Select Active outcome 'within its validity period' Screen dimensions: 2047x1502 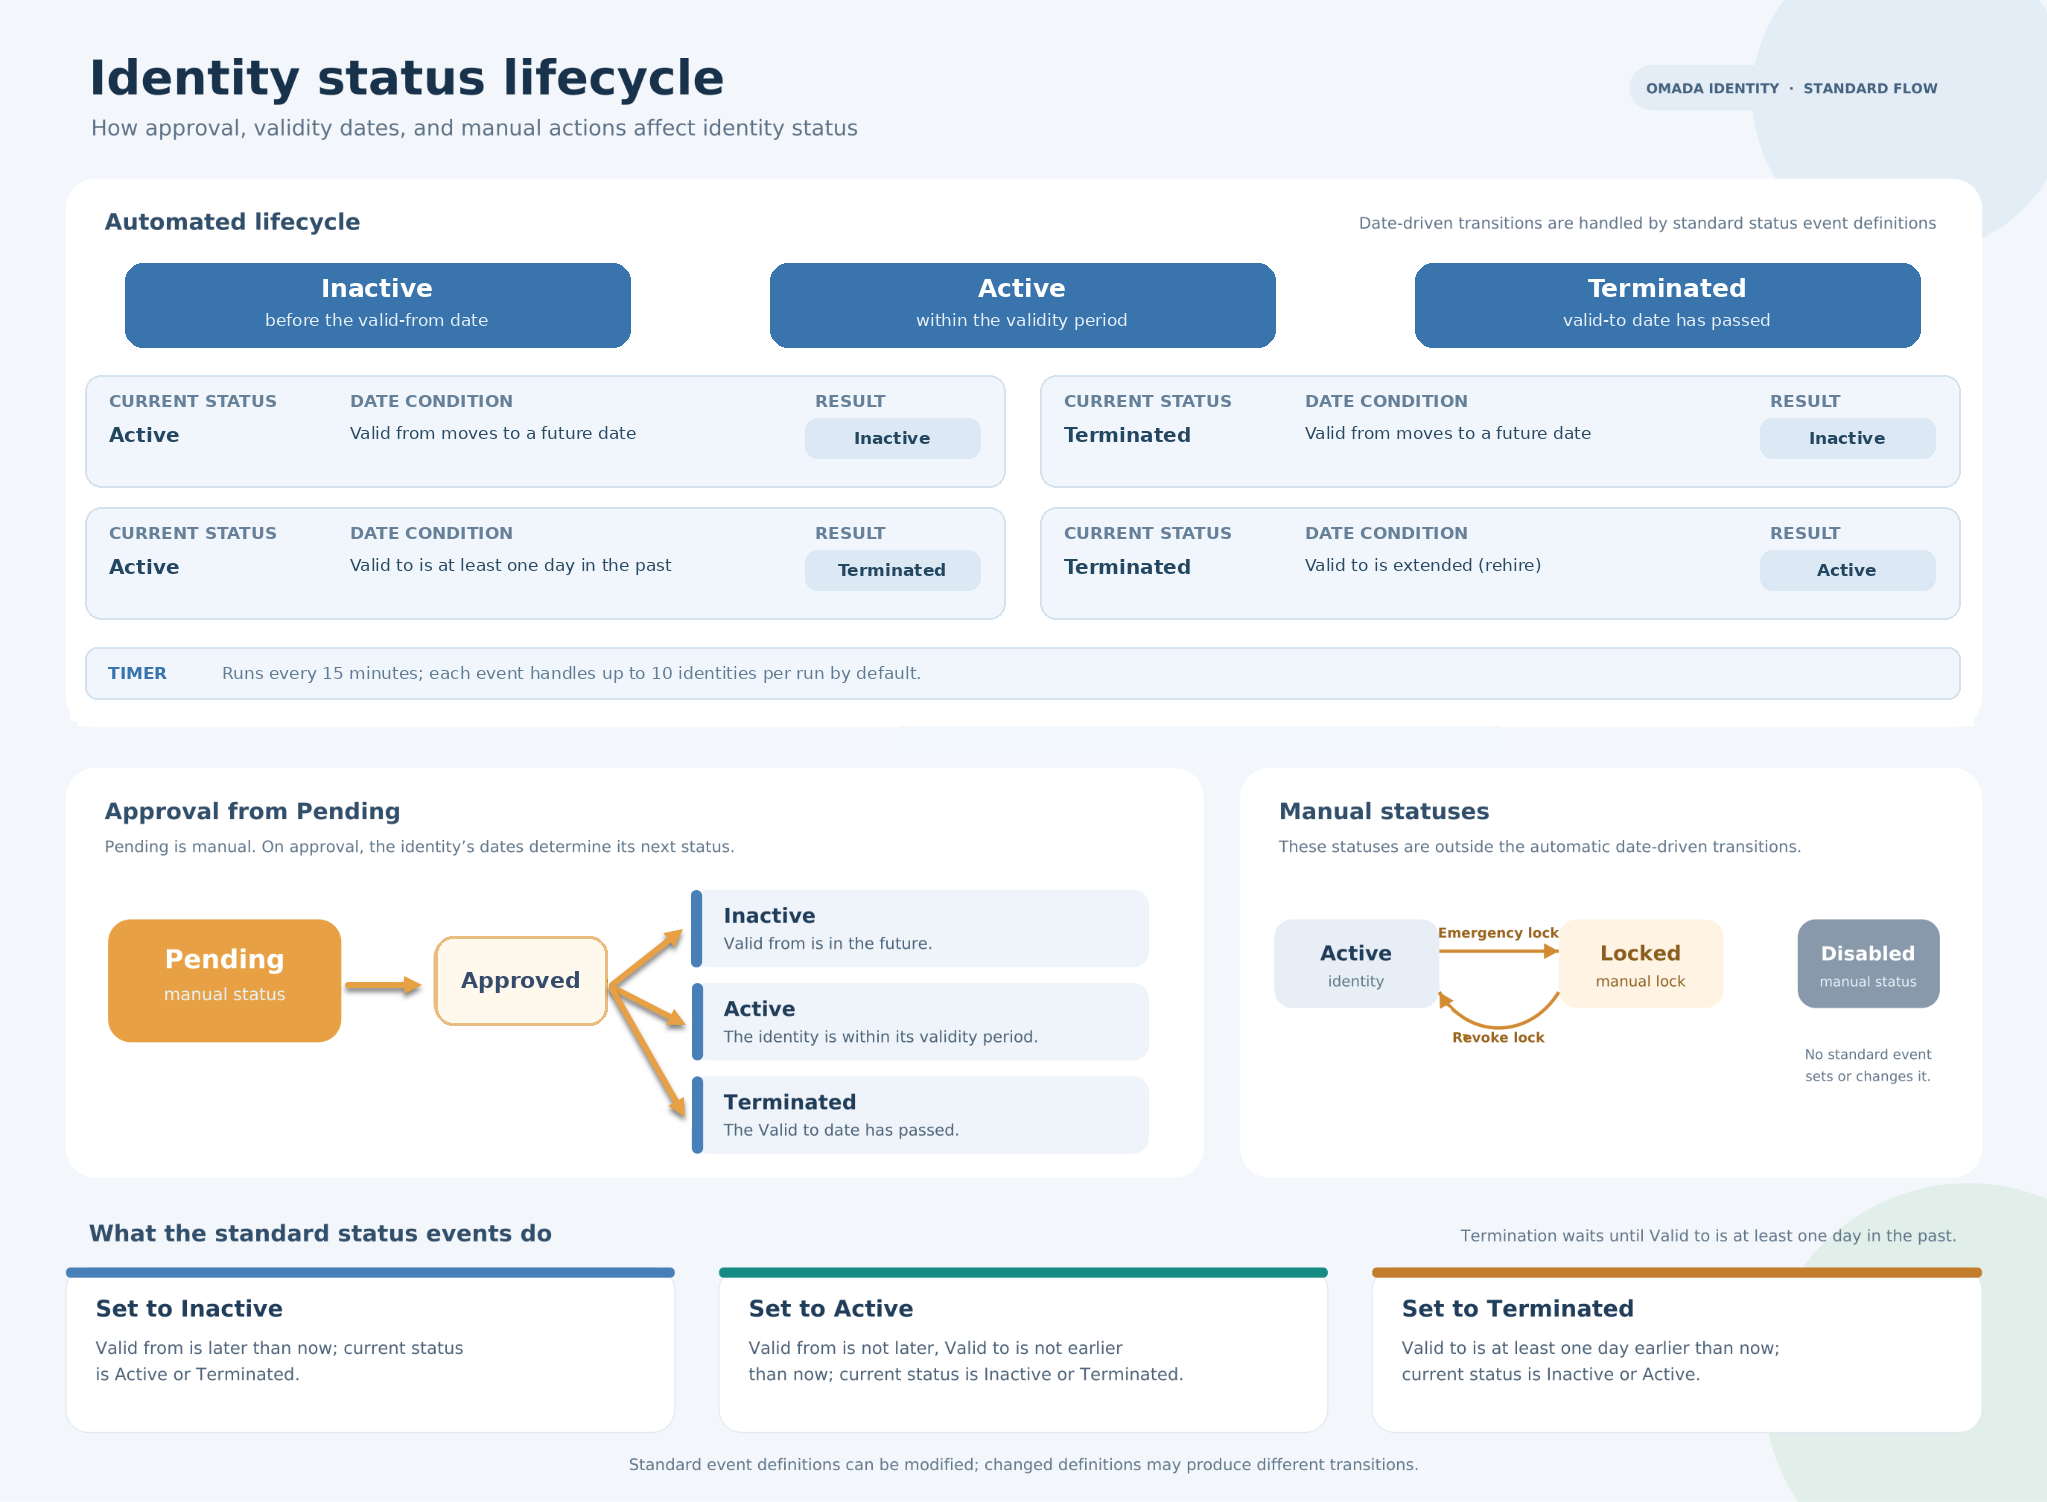[x=920, y=1021]
